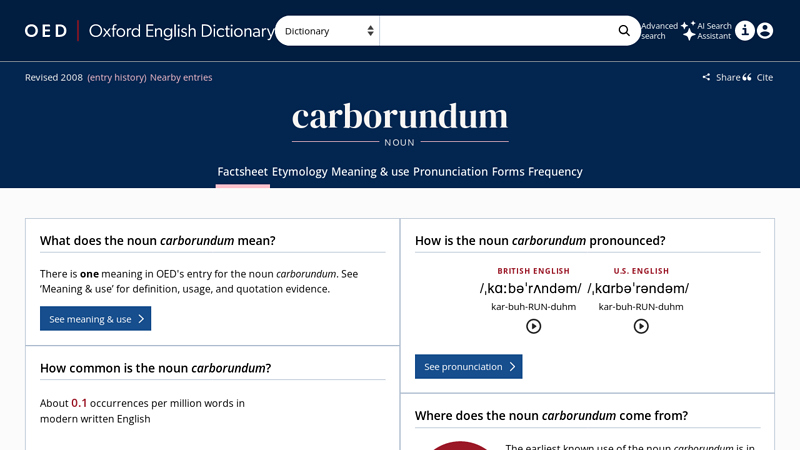The image size is (800, 450).
Task: Open Nearby entries
Action: pyautogui.click(x=181, y=77)
